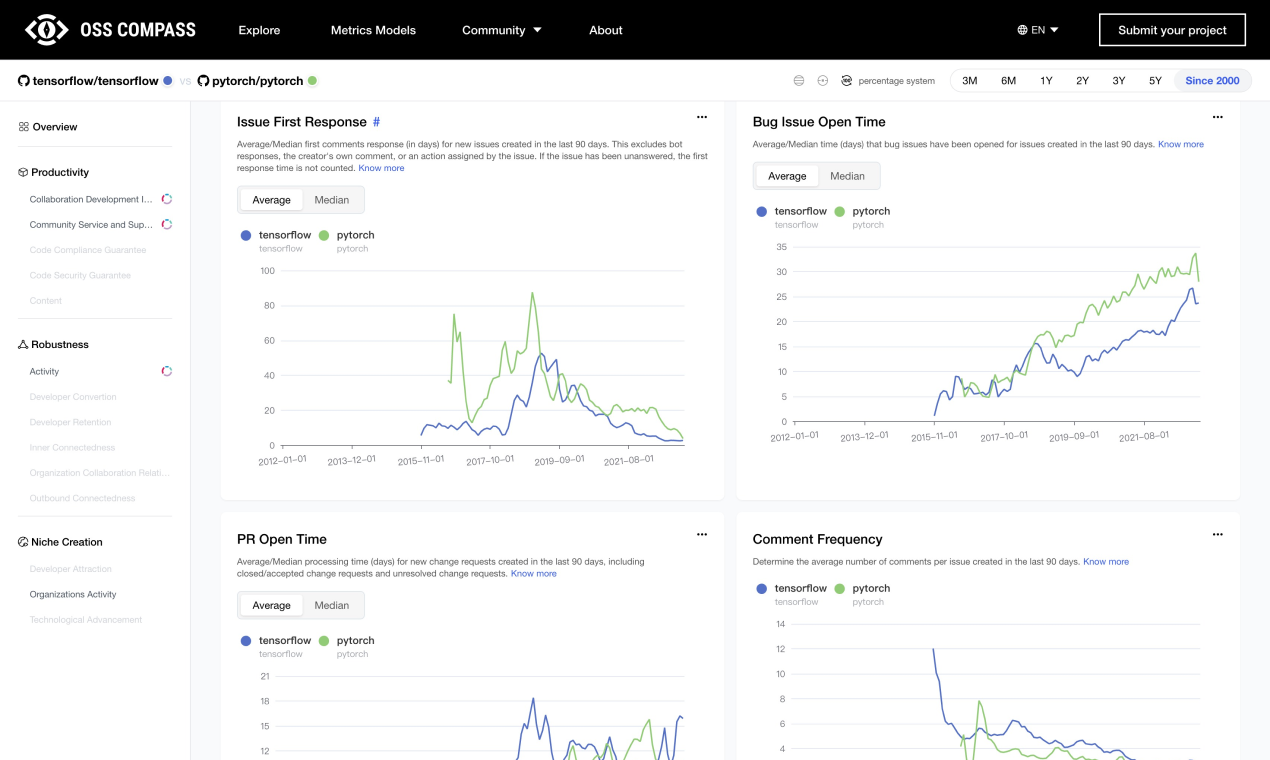
Task: Click the percentage system icon
Action: click(846, 81)
